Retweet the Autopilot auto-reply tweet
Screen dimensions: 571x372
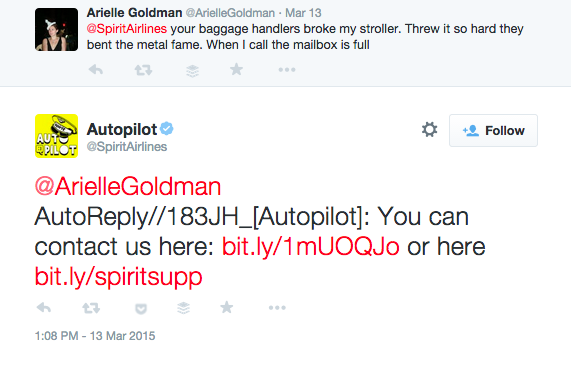91,308
